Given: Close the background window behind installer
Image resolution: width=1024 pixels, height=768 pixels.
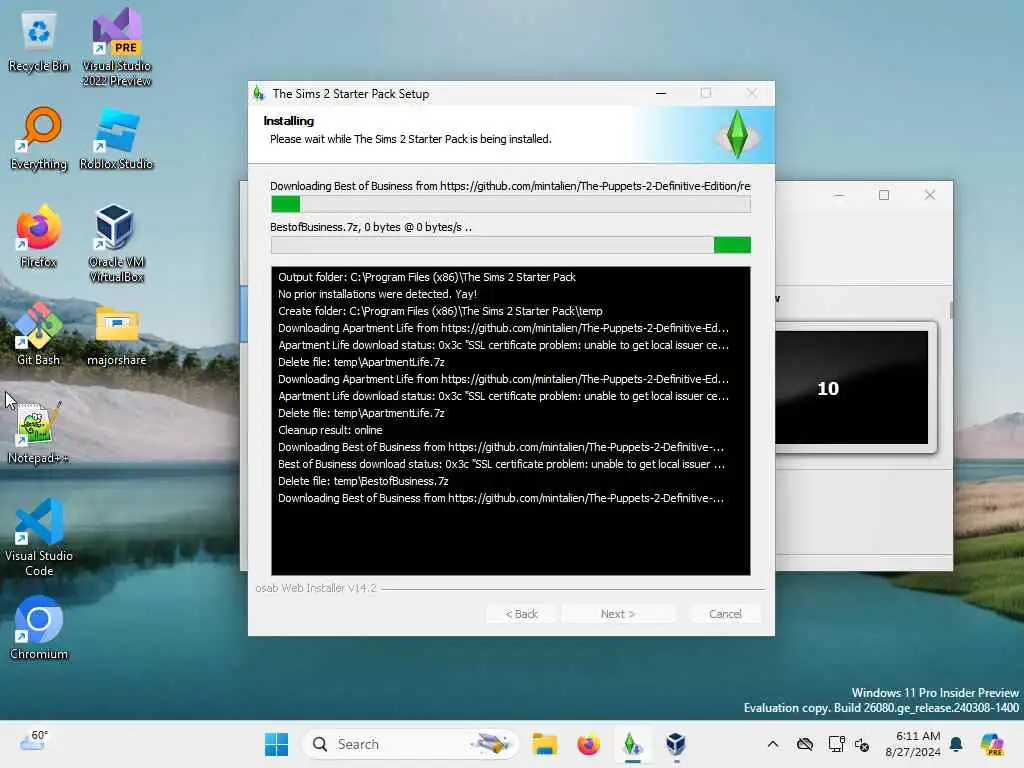Looking at the screenshot, I should tap(929, 195).
